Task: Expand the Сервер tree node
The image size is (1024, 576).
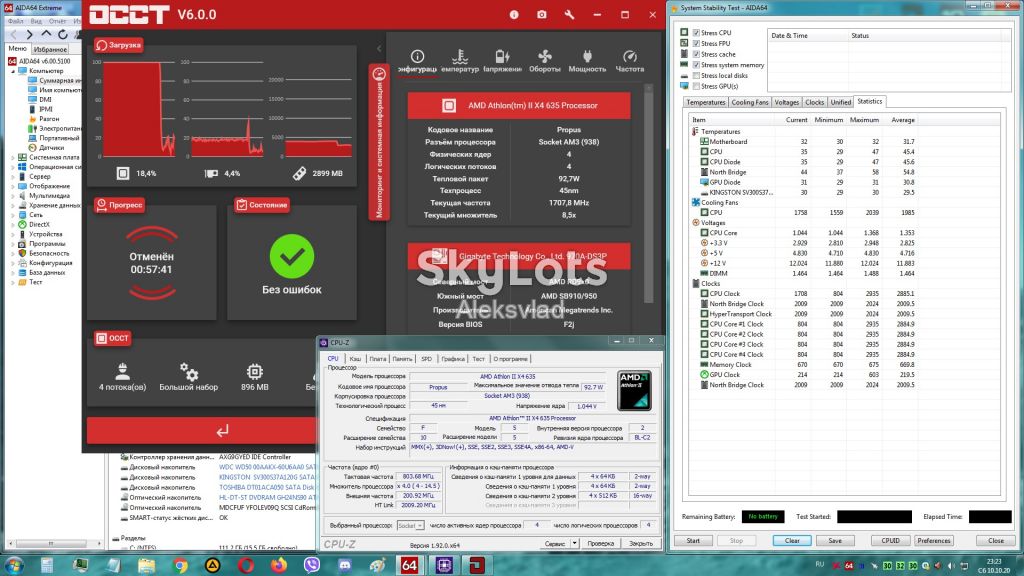Action: [x=12, y=176]
